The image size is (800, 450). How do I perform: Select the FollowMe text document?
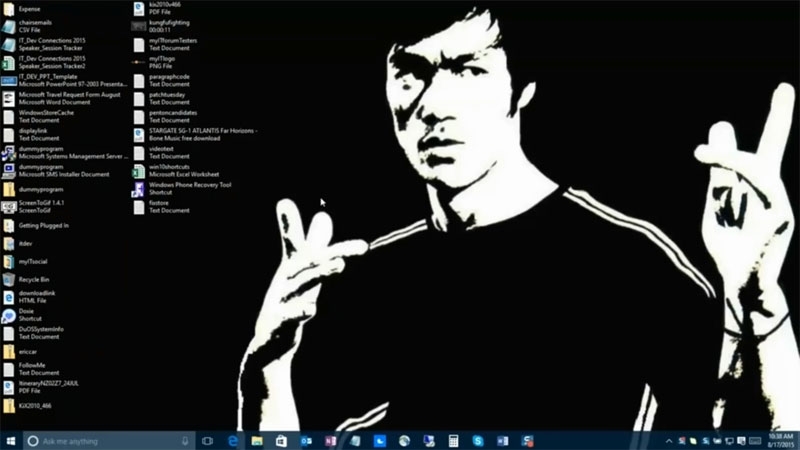pos(31,369)
